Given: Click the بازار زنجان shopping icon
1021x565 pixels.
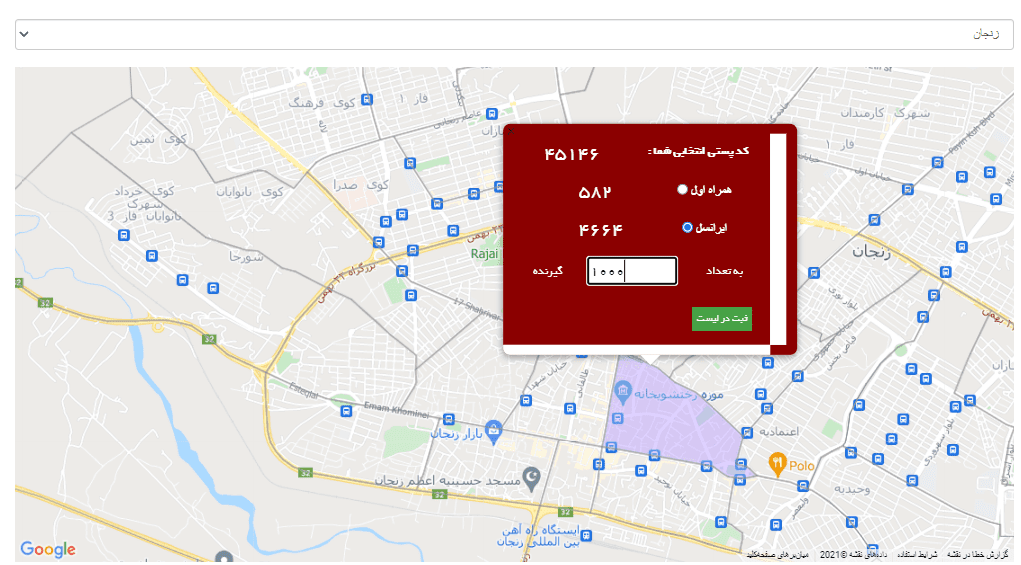Looking at the screenshot, I should coord(494,430).
